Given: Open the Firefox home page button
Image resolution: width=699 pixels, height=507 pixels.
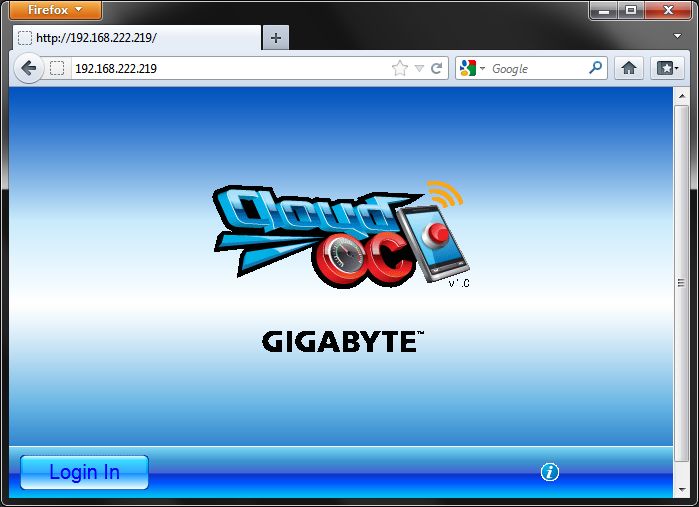Looking at the screenshot, I should [x=629, y=68].
